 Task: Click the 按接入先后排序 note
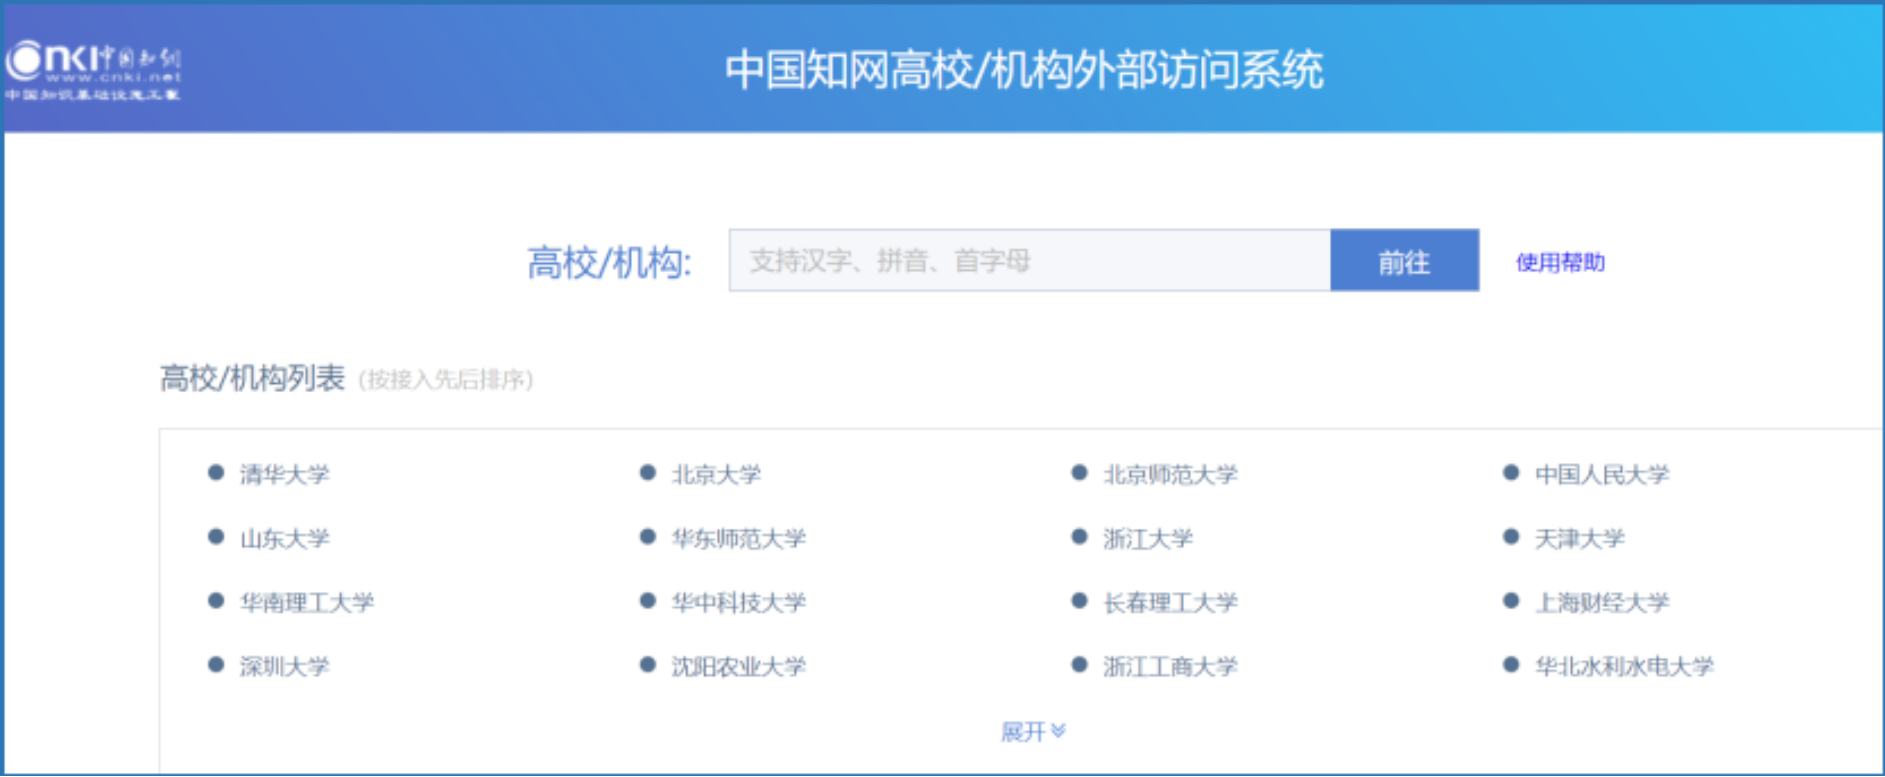pyautogui.click(x=446, y=380)
